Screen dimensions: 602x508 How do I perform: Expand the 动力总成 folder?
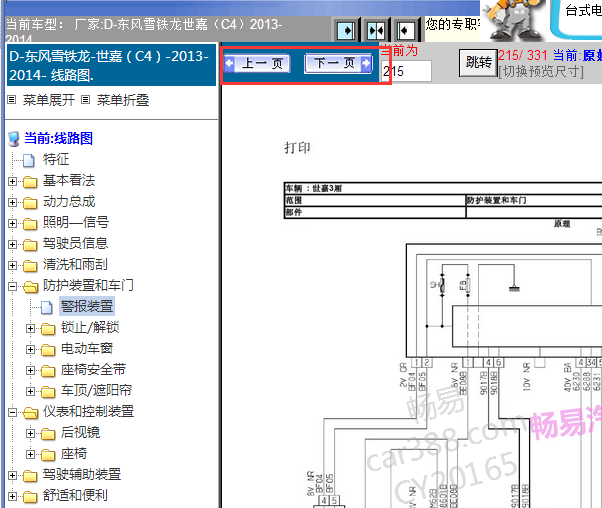point(12,202)
